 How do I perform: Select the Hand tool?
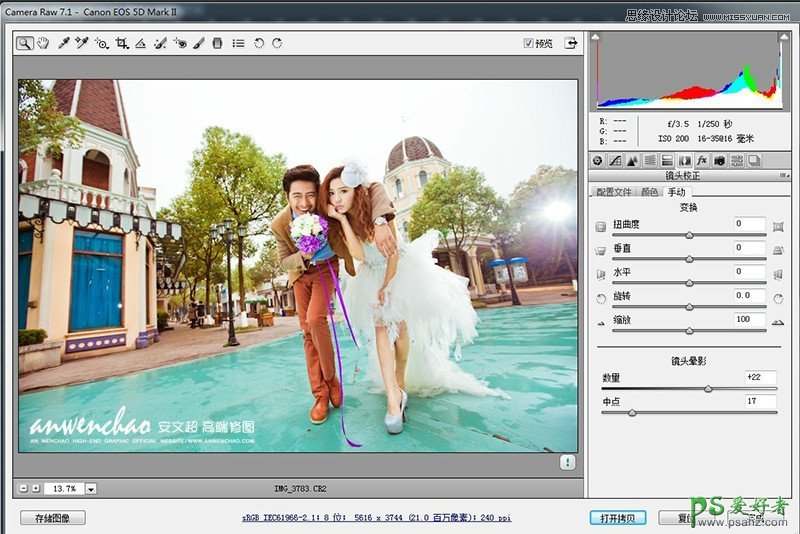pyautogui.click(x=42, y=43)
